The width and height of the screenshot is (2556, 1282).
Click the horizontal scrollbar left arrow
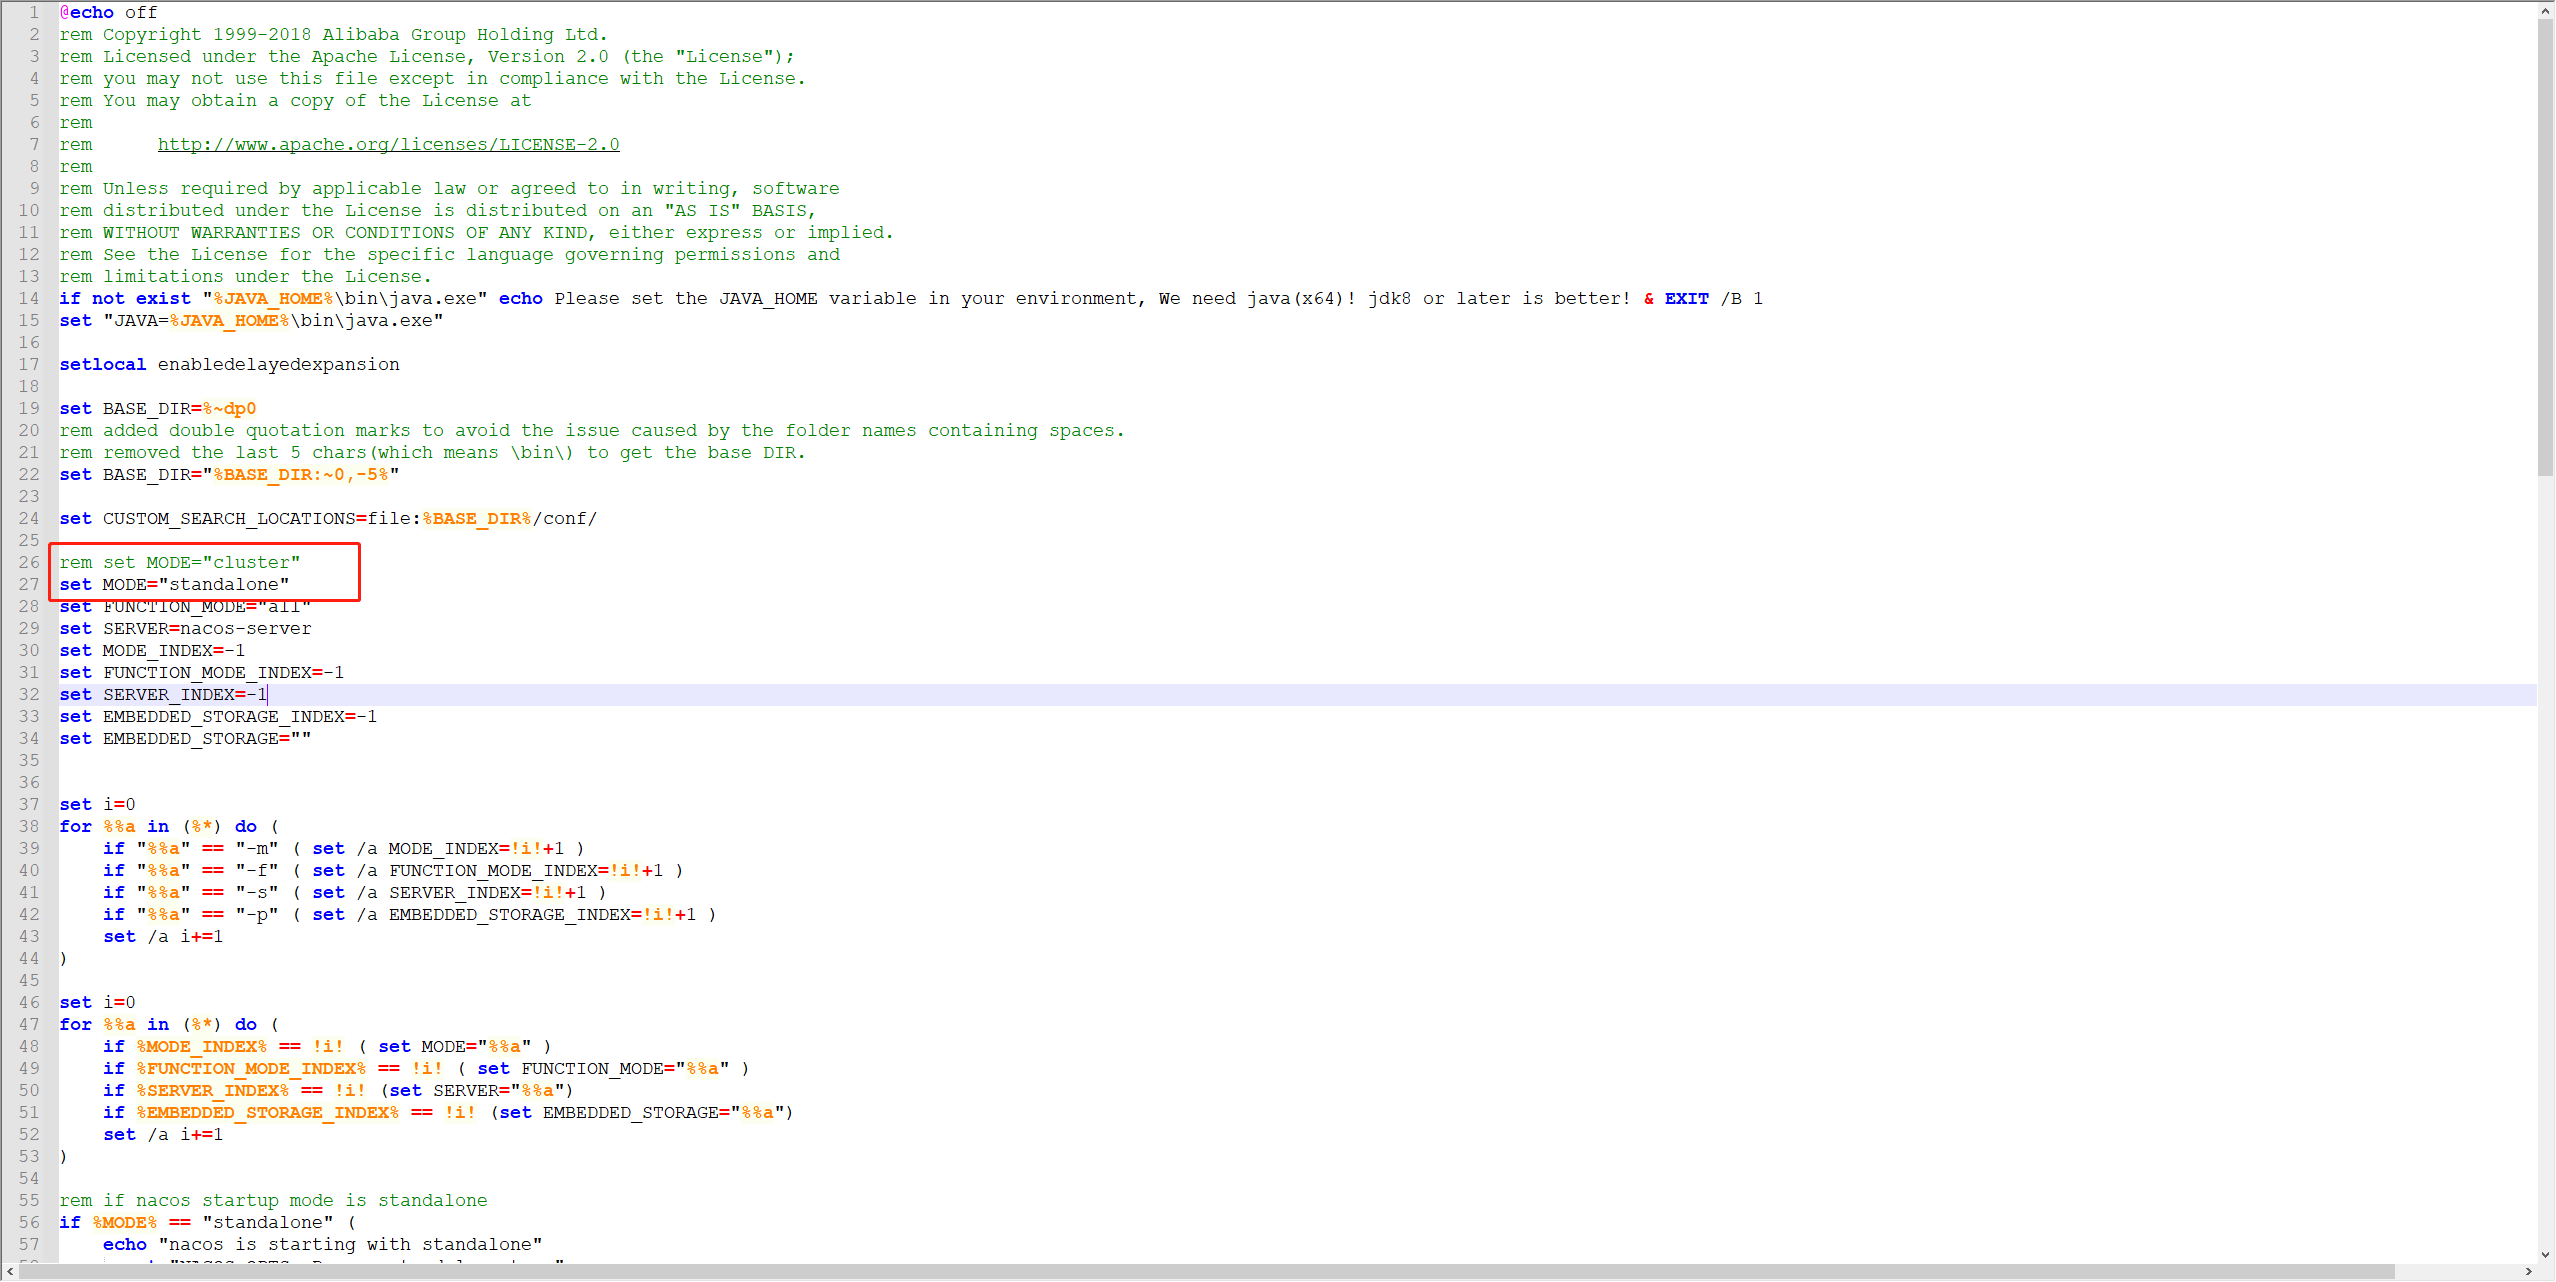[10, 1272]
